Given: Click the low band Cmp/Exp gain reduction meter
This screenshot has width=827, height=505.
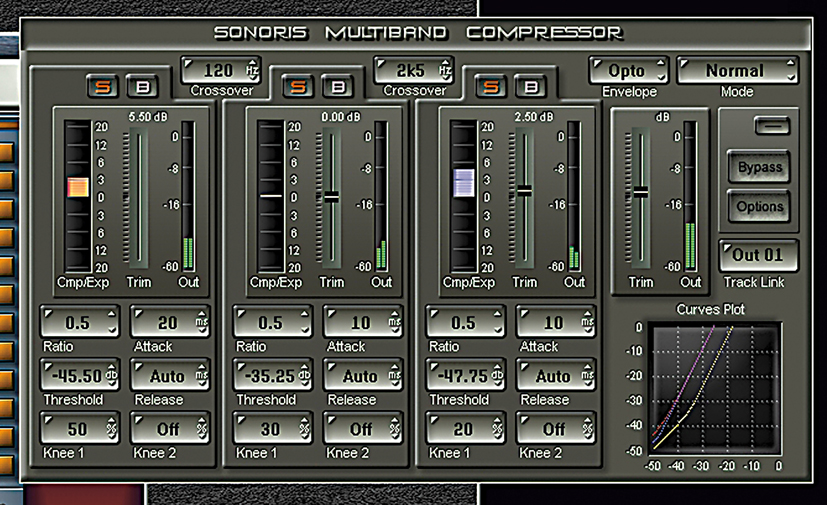Looking at the screenshot, I should pos(78,196).
